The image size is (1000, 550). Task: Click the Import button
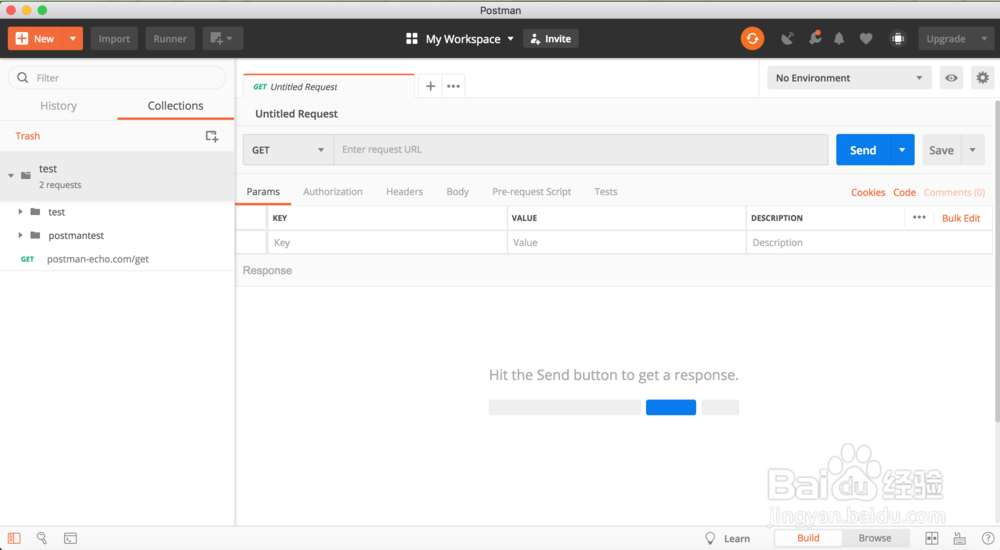[114, 38]
